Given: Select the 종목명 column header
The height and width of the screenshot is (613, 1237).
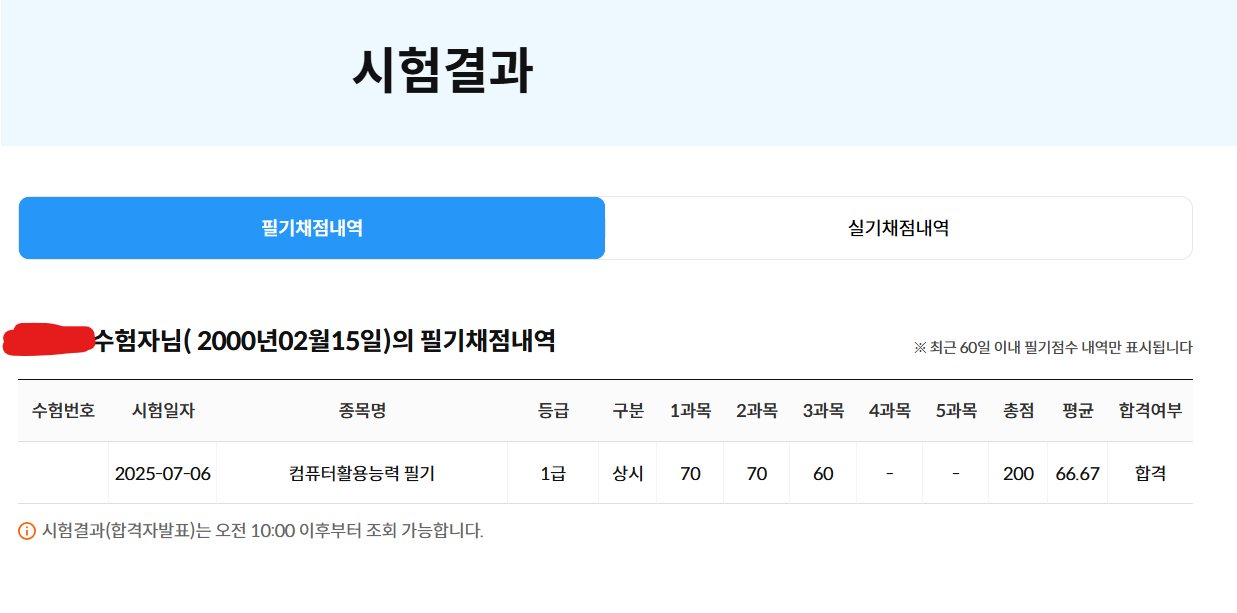Looking at the screenshot, I should point(362,411).
